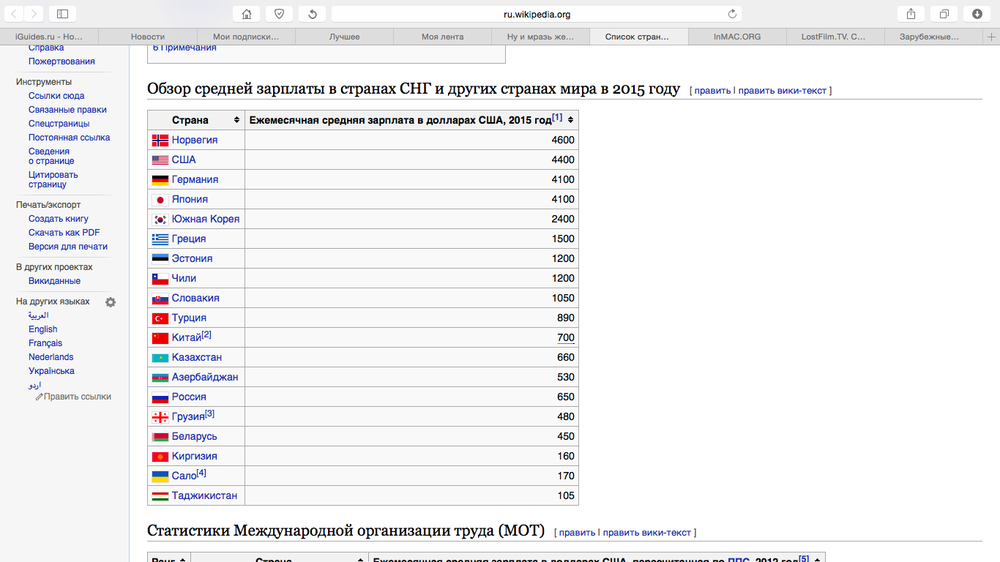The height and width of the screenshot is (562, 1000).
Task: Switch to English language version
Action: 43,329
